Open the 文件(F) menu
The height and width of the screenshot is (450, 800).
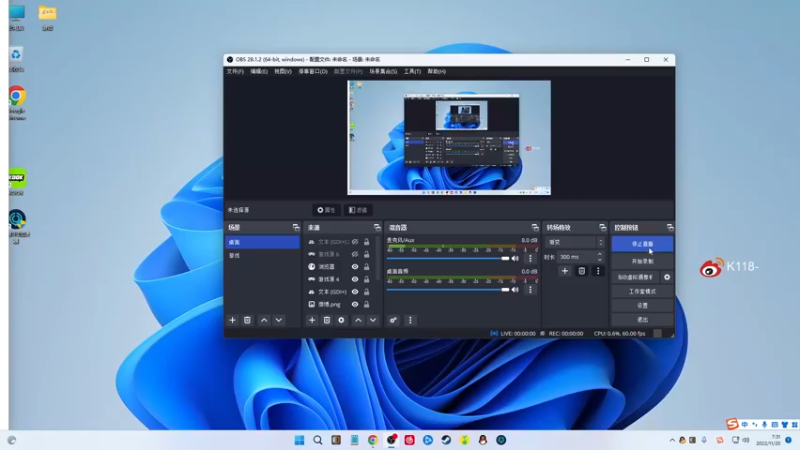tap(235, 71)
